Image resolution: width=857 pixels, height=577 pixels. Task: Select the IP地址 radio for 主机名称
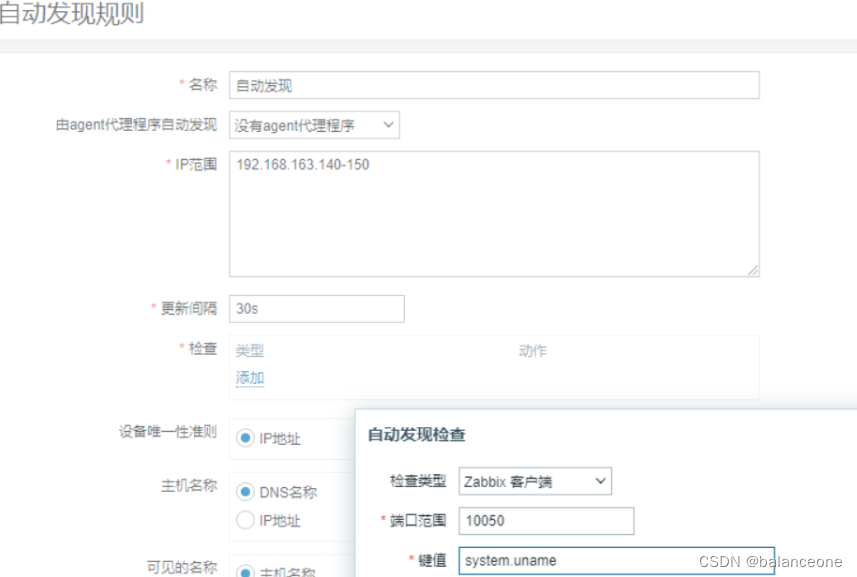coord(245,520)
